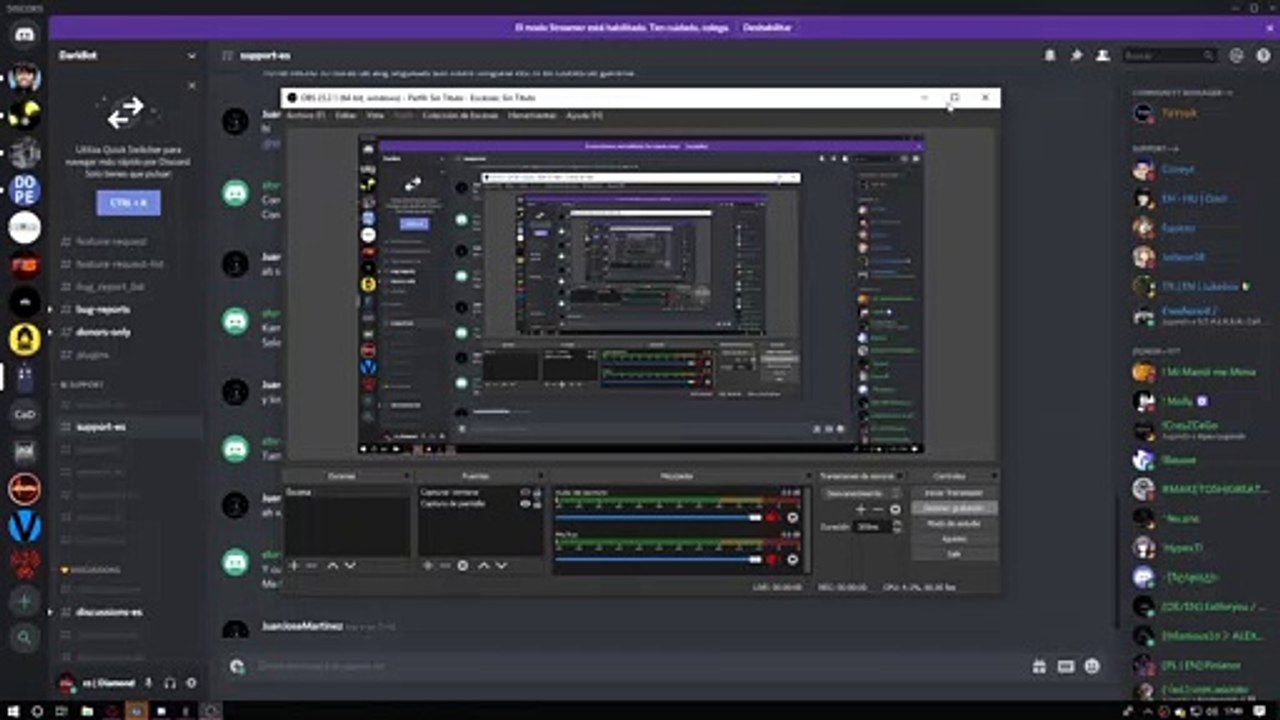Show pinned messages in support-es
The image size is (1280, 720).
coord(1076,56)
